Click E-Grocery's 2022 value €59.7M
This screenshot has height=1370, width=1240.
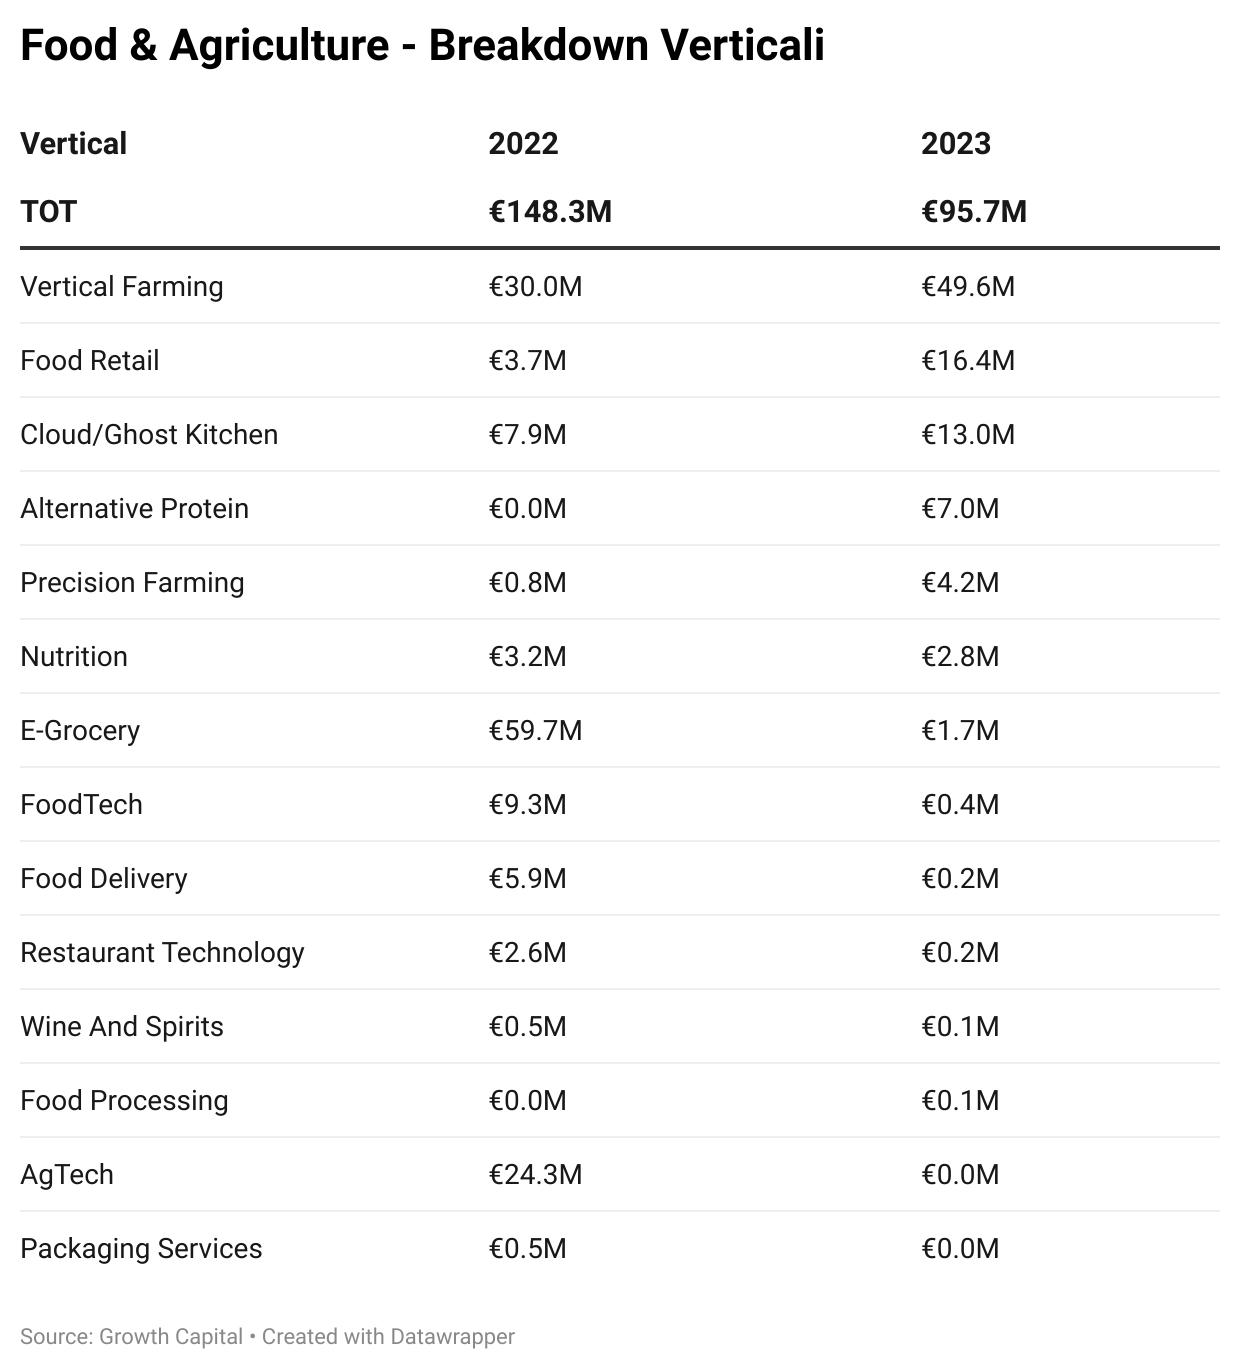pyautogui.click(x=535, y=731)
